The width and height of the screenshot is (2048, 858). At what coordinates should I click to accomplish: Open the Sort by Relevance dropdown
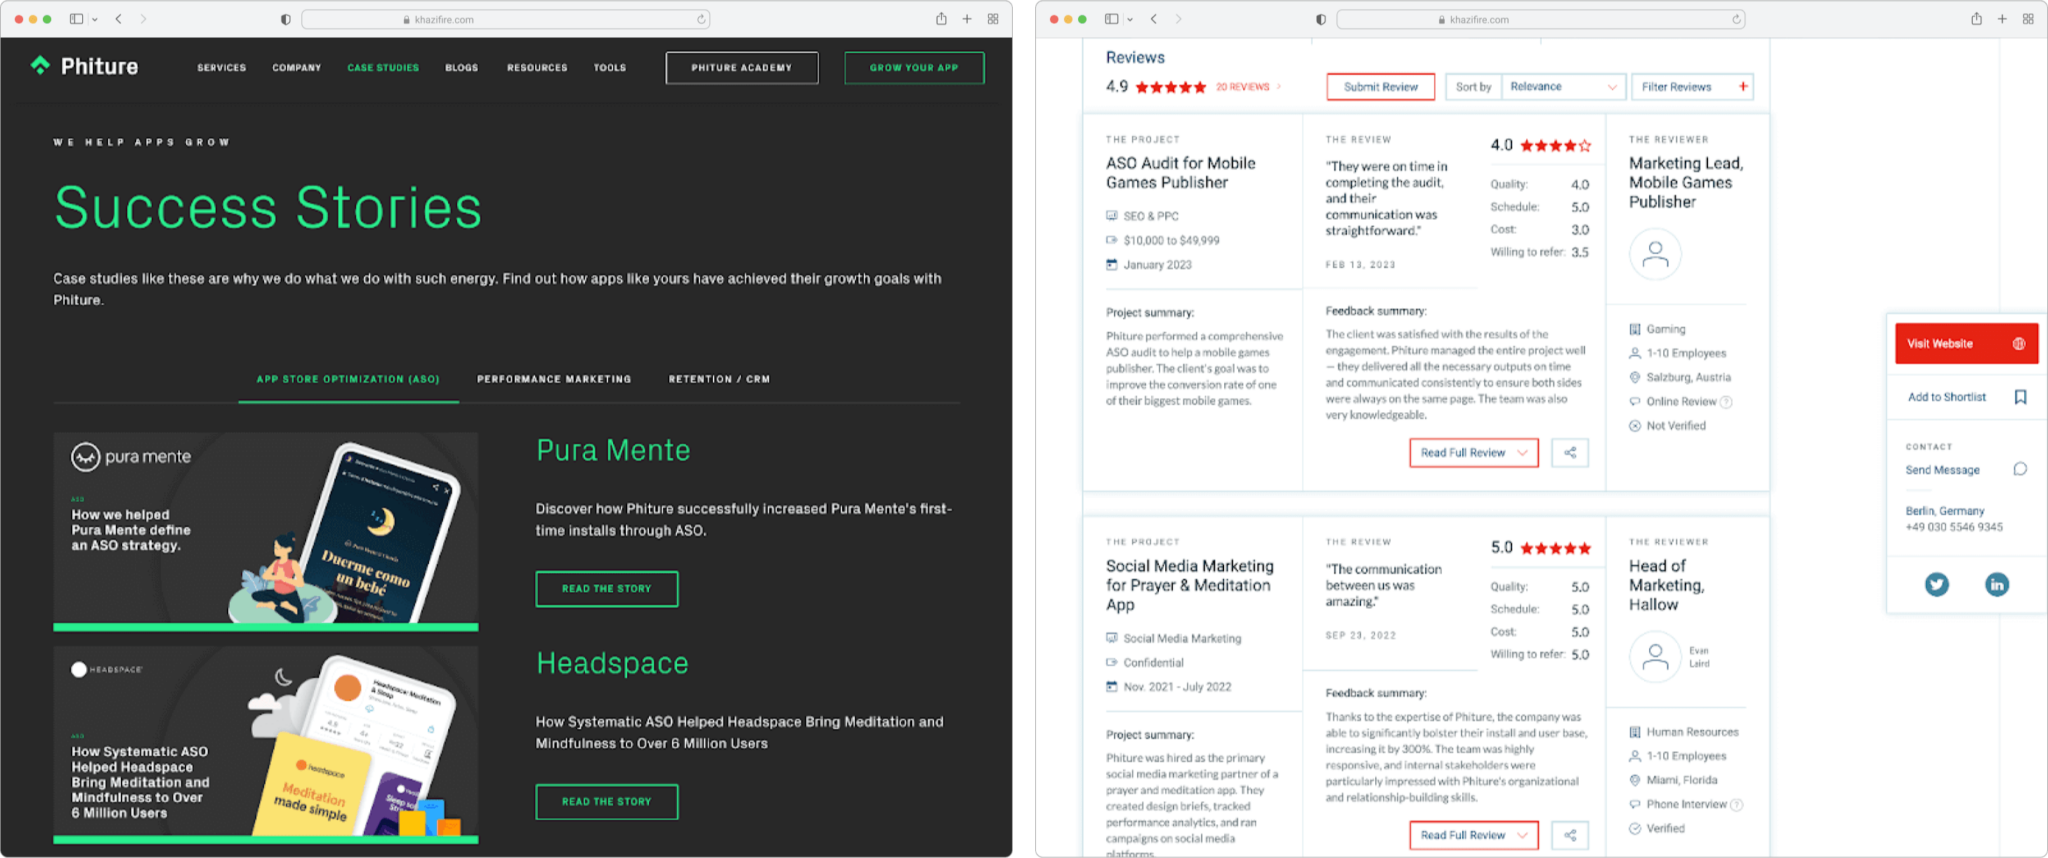click(1563, 87)
